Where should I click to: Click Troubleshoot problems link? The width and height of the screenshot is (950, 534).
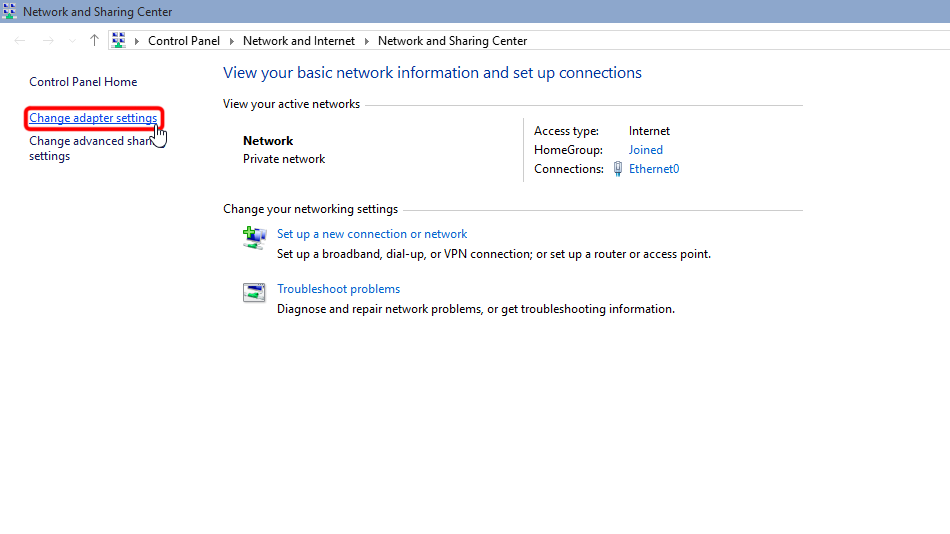pyautogui.click(x=338, y=289)
